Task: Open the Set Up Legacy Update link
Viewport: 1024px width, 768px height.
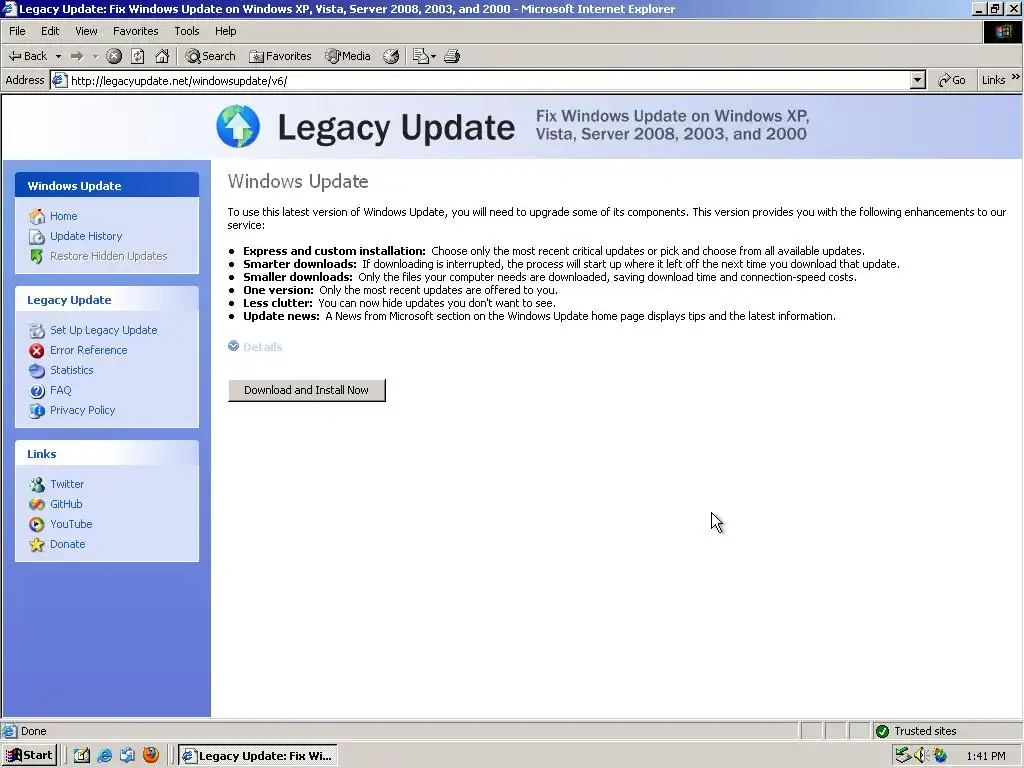Action: pyautogui.click(x=104, y=330)
